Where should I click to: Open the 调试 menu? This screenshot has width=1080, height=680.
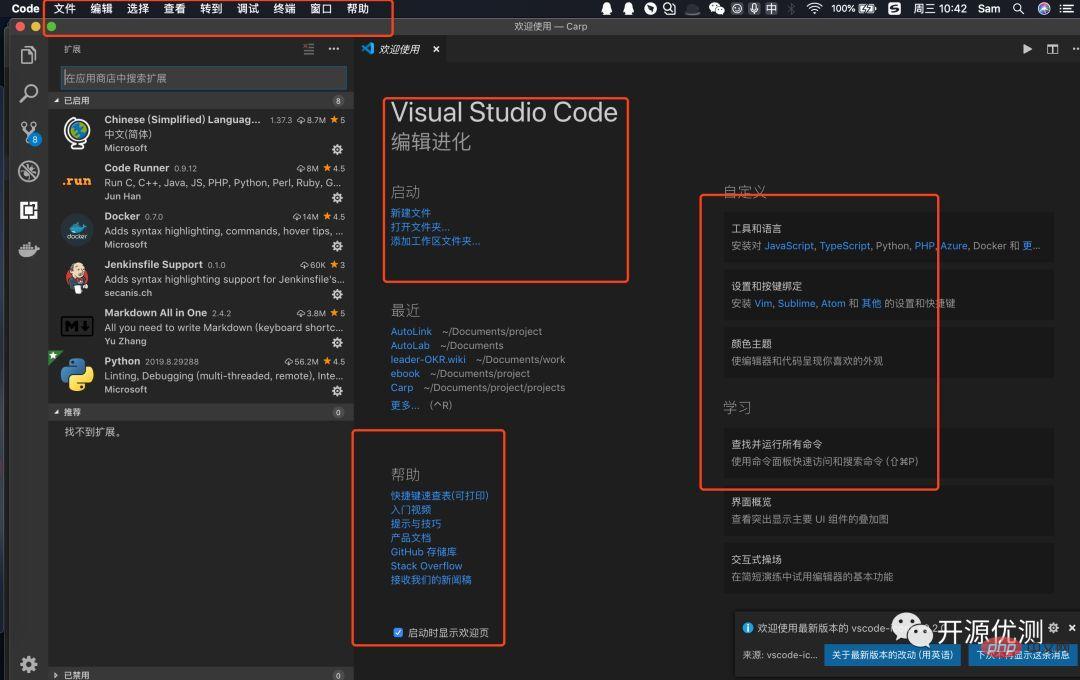click(x=248, y=8)
